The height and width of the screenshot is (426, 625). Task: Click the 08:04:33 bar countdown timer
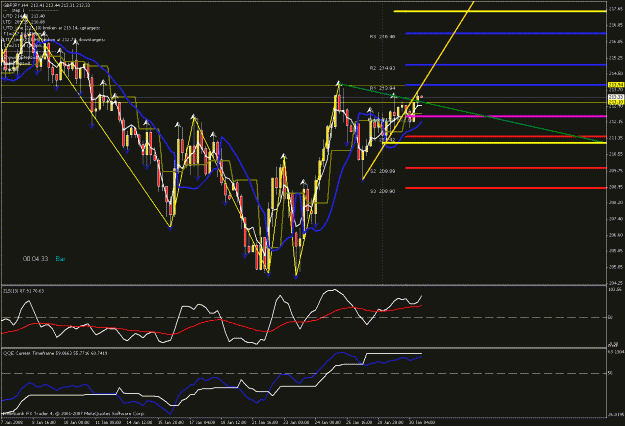(35, 259)
